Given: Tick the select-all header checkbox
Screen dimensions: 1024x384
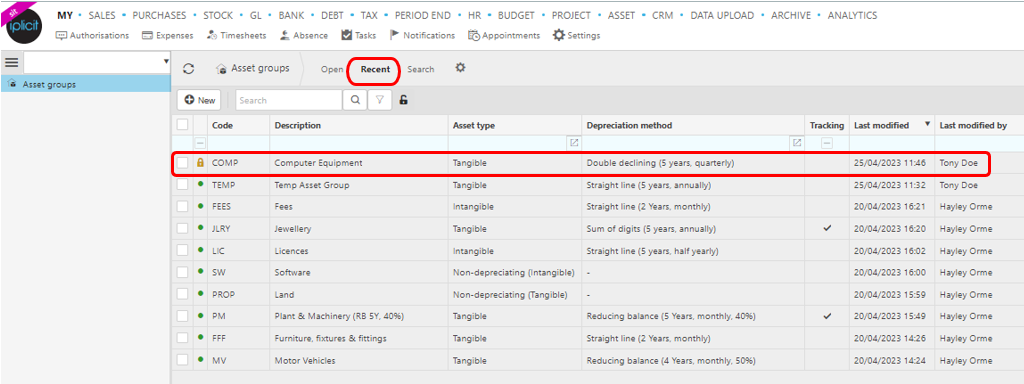Looking at the screenshot, I should [182, 124].
